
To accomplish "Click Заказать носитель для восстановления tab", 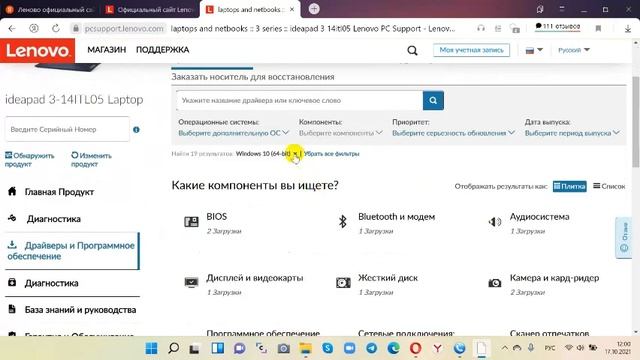I will pos(253,77).
